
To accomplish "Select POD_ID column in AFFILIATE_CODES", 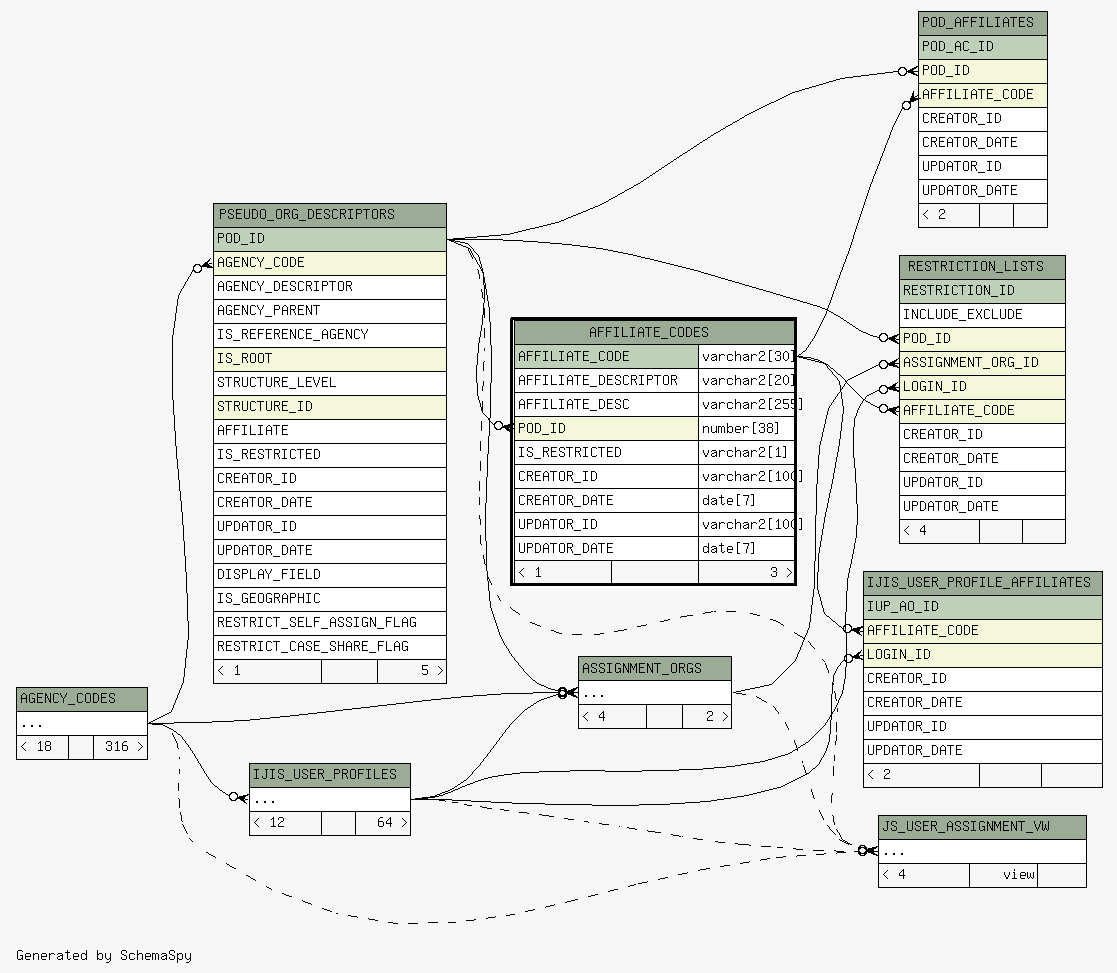I will (606, 429).
